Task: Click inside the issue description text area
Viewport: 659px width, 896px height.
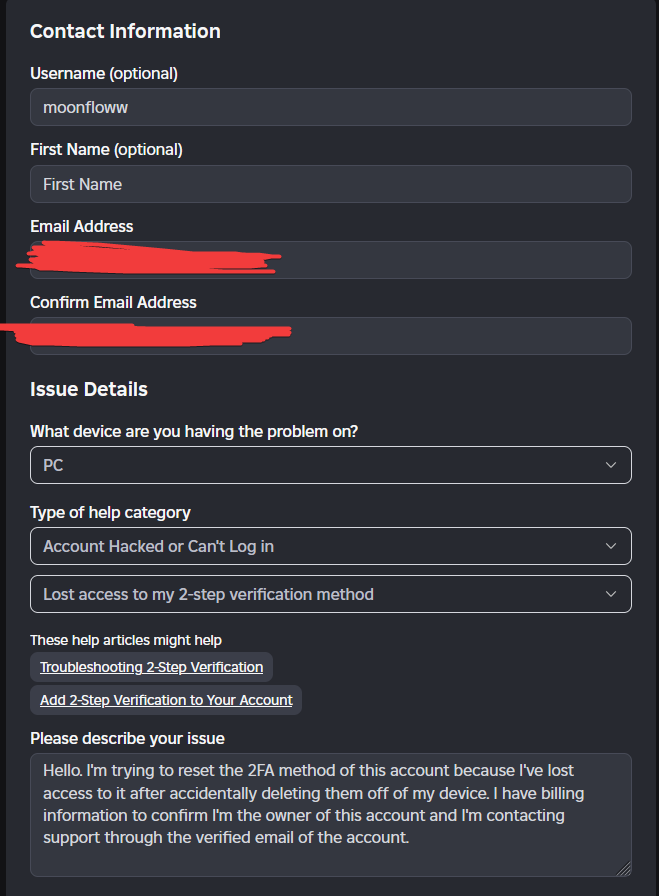Action: pos(330,814)
